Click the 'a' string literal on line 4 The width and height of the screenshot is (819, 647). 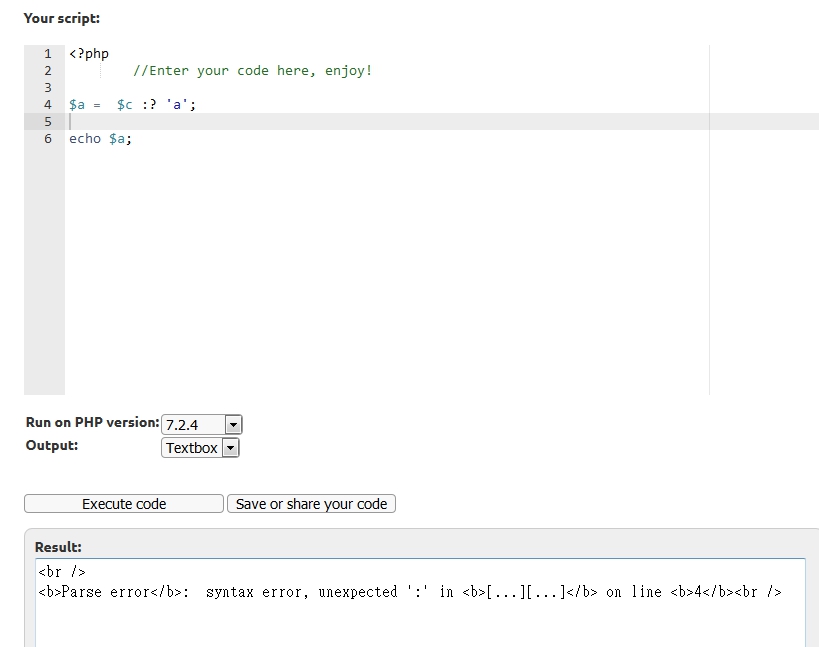tap(177, 105)
